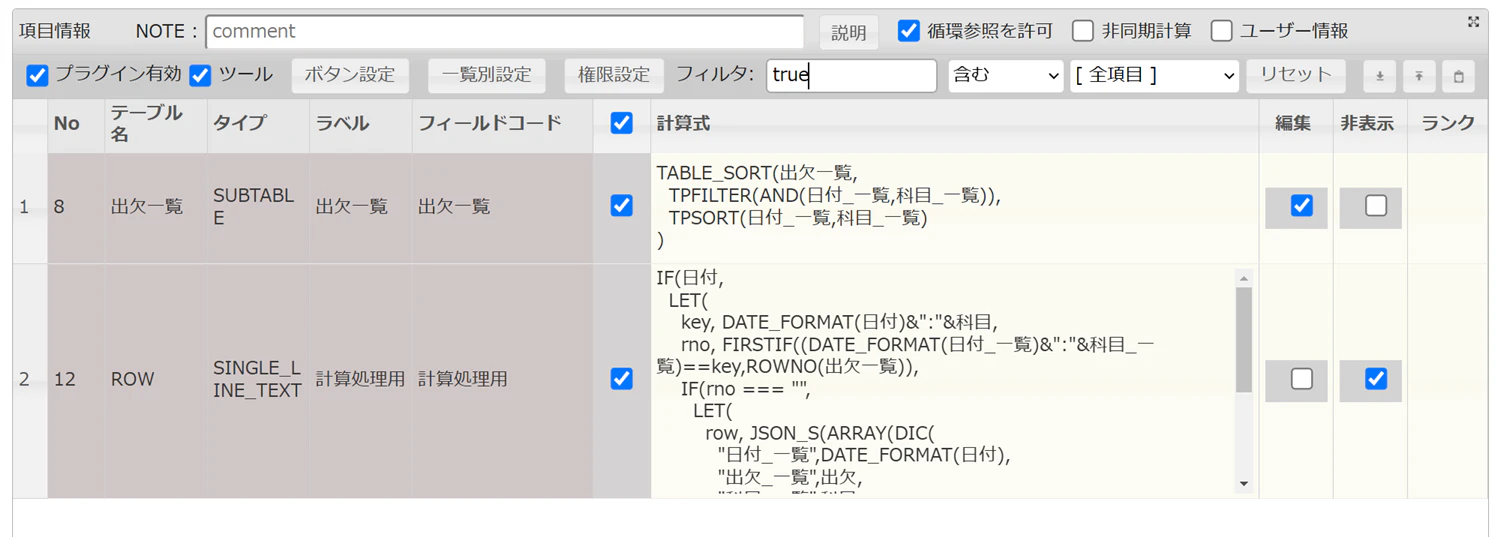The image size is (1506, 537).
Task: Check 非表示 checkbox in 出欠一覧 row
Action: (1376, 206)
